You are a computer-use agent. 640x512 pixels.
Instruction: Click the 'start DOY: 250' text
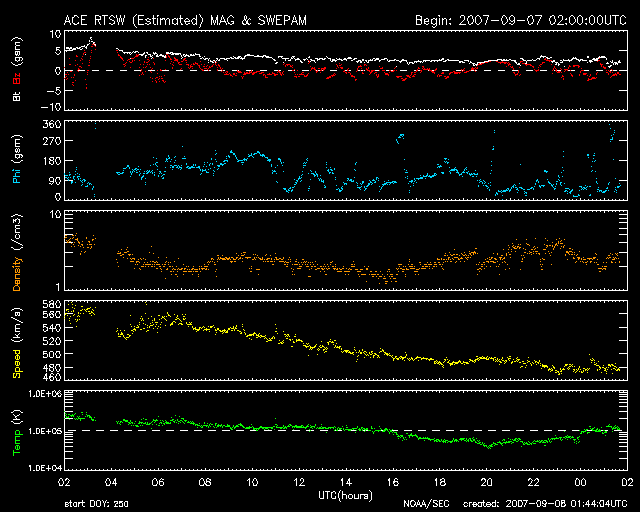96,504
